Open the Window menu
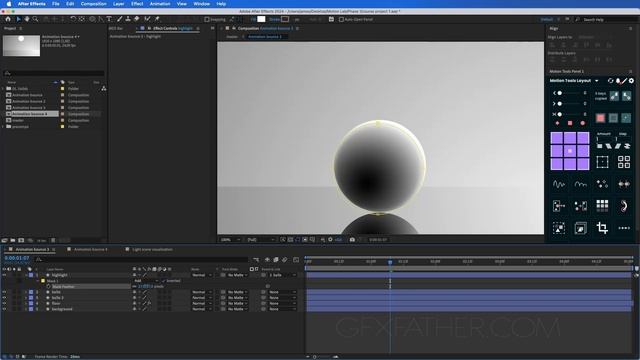Viewport: 640px width, 360px height. pos(202,4)
